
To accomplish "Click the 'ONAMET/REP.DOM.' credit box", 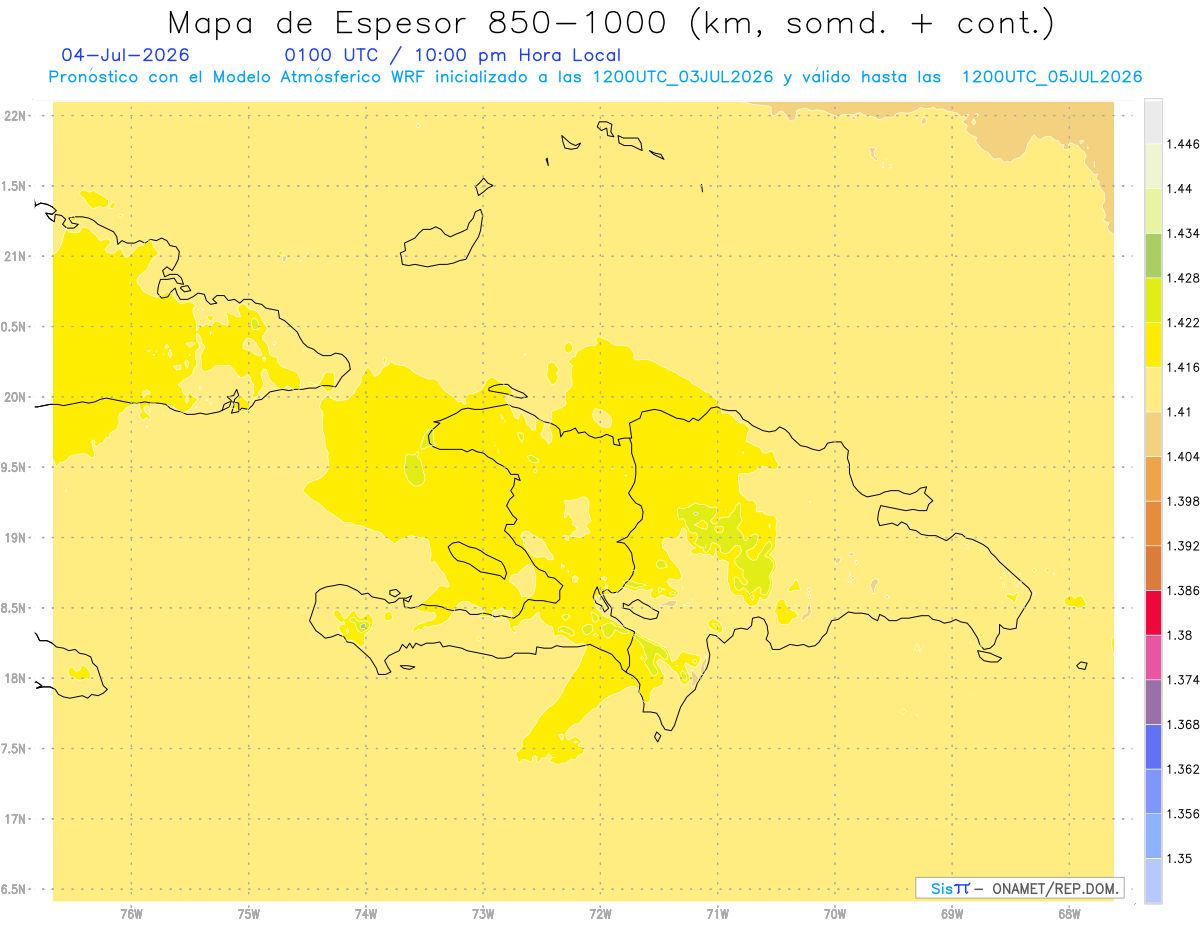I will (1020, 888).
